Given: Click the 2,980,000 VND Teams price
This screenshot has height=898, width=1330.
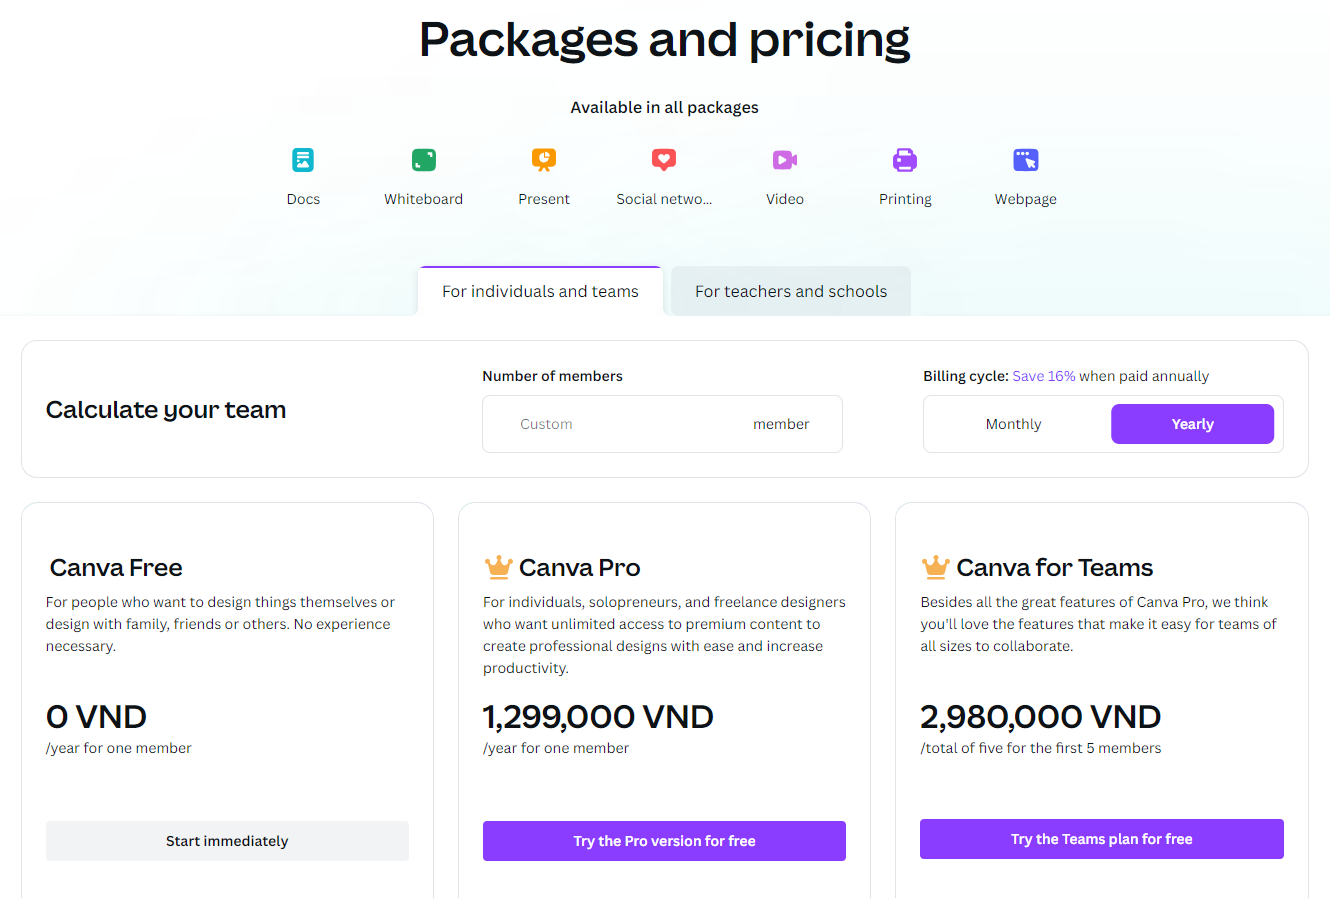Looking at the screenshot, I should point(1040,717).
